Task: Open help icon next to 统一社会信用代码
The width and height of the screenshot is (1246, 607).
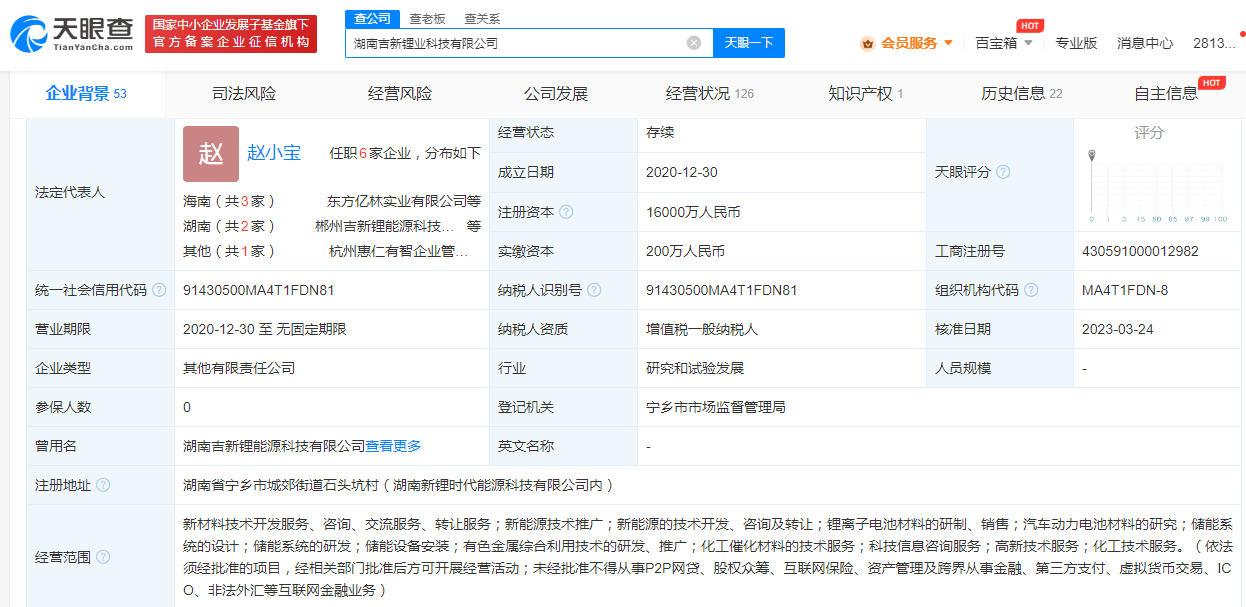Action: (x=159, y=290)
